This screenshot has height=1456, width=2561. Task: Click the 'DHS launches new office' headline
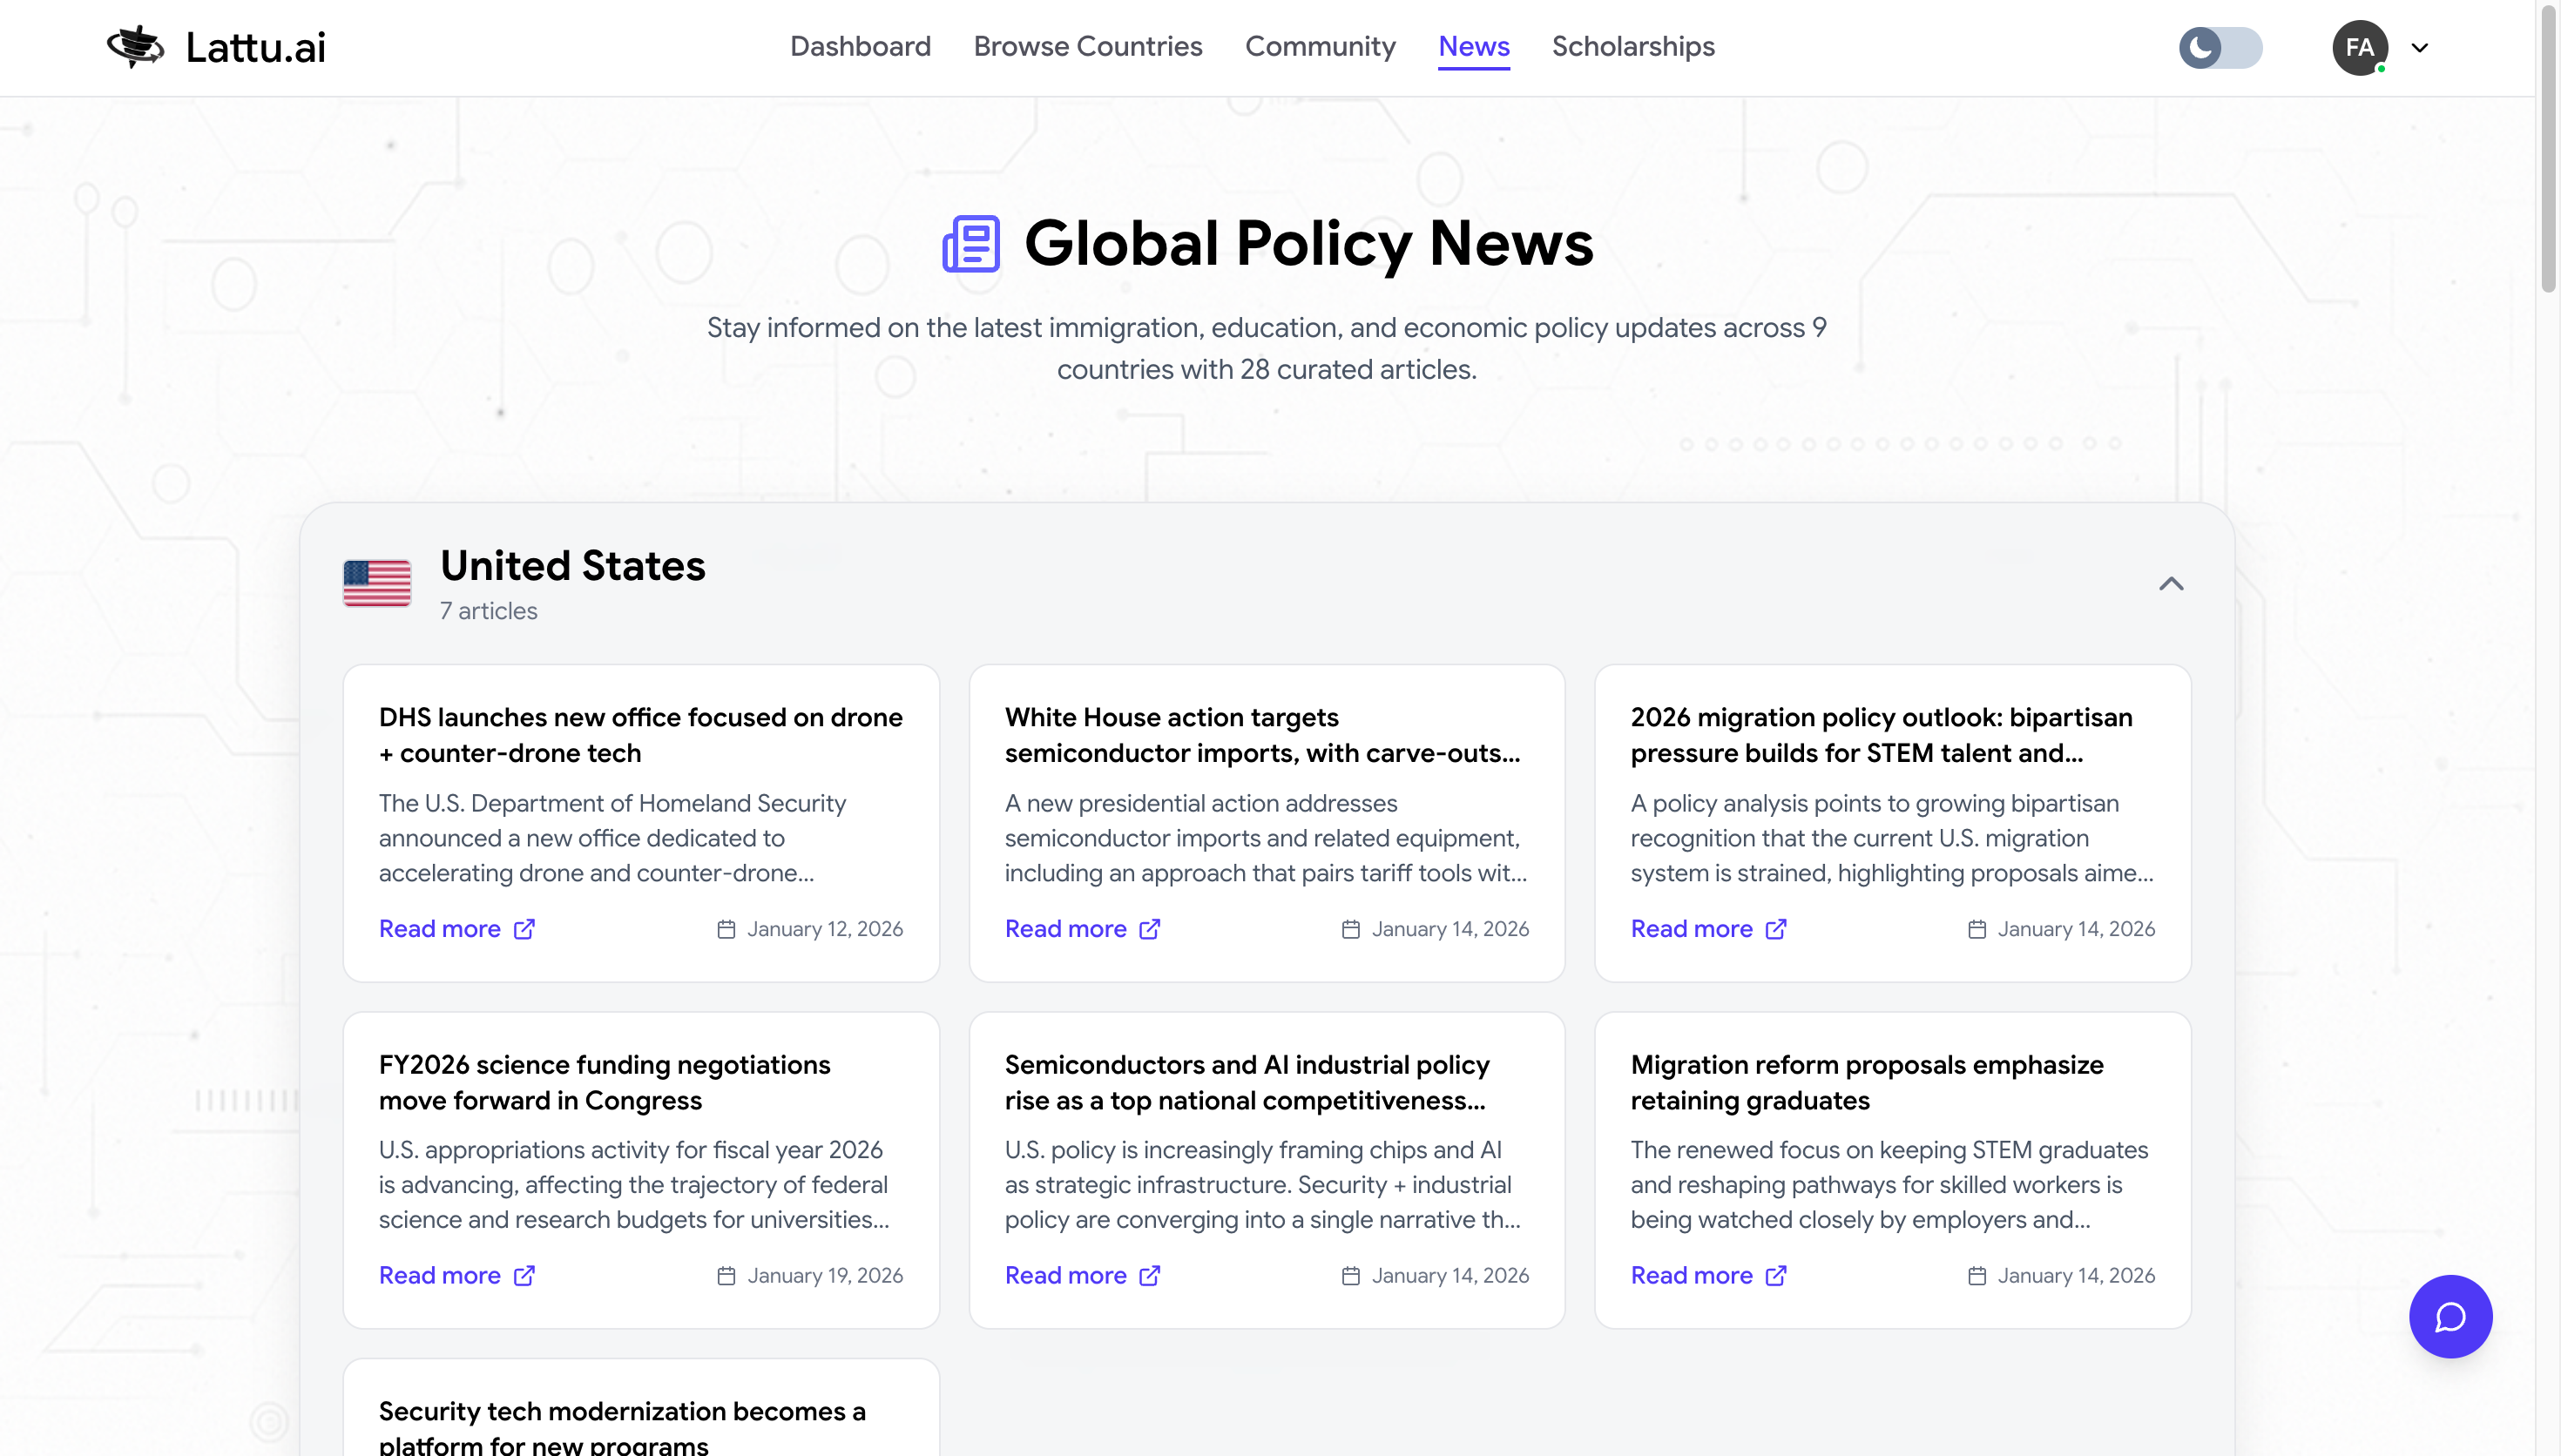pos(640,735)
